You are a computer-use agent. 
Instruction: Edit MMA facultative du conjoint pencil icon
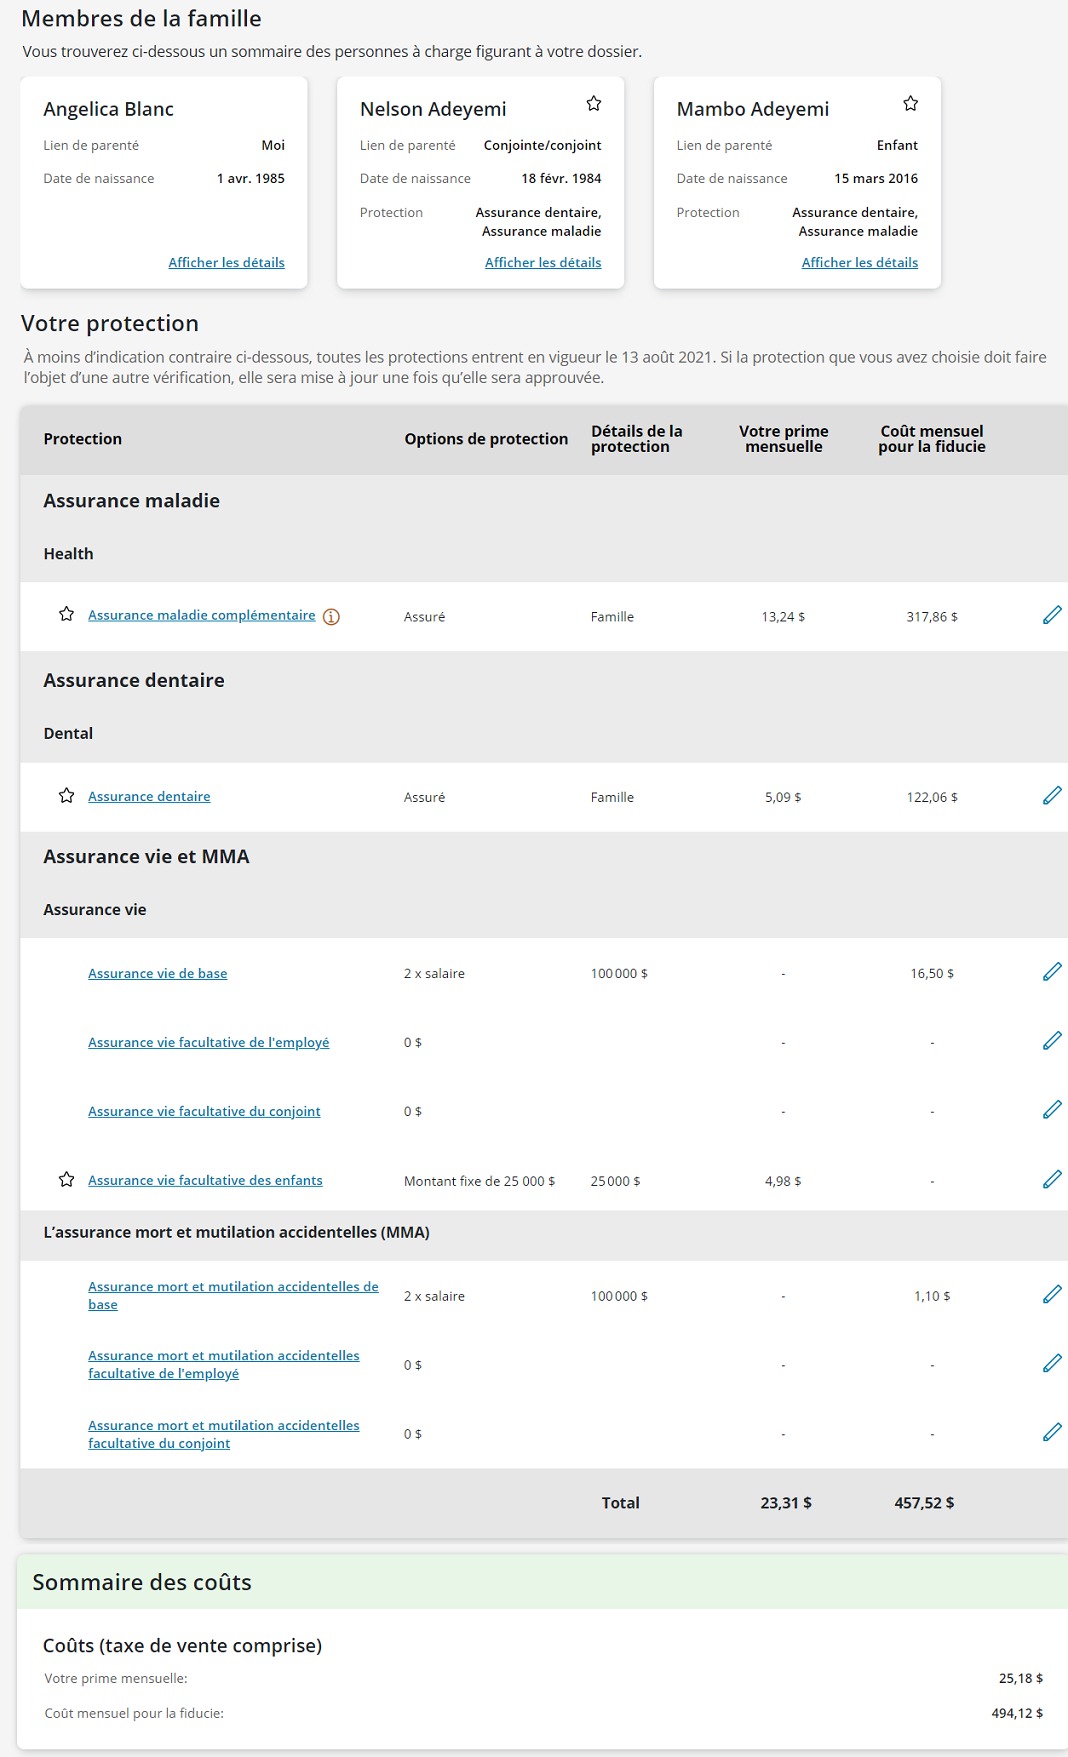(x=1052, y=1432)
